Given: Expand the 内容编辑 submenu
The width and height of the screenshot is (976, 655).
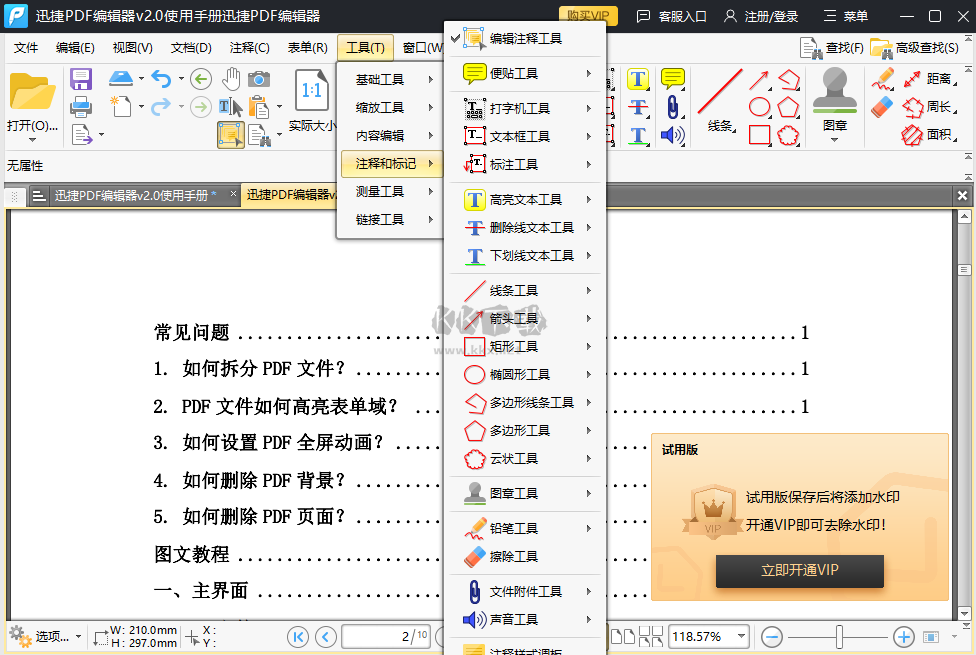Looking at the screenshot, I should click(390, 135).
